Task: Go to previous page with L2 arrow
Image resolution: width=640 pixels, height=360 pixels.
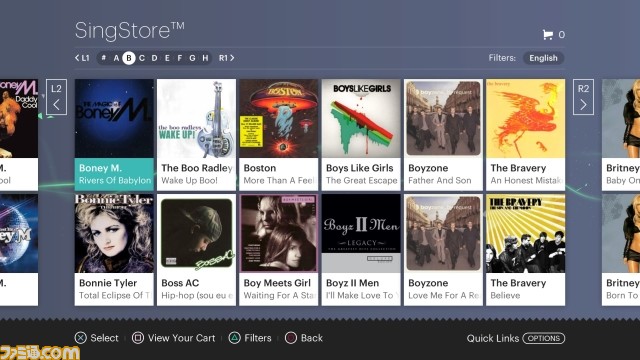Action: click(56, 97)
